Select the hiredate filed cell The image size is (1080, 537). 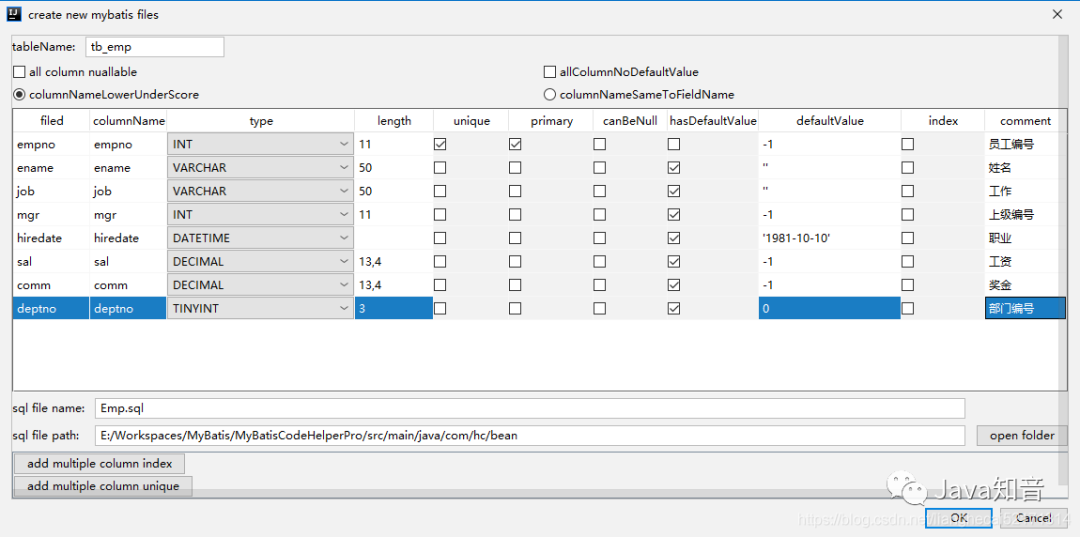click(x=52, y=238)
